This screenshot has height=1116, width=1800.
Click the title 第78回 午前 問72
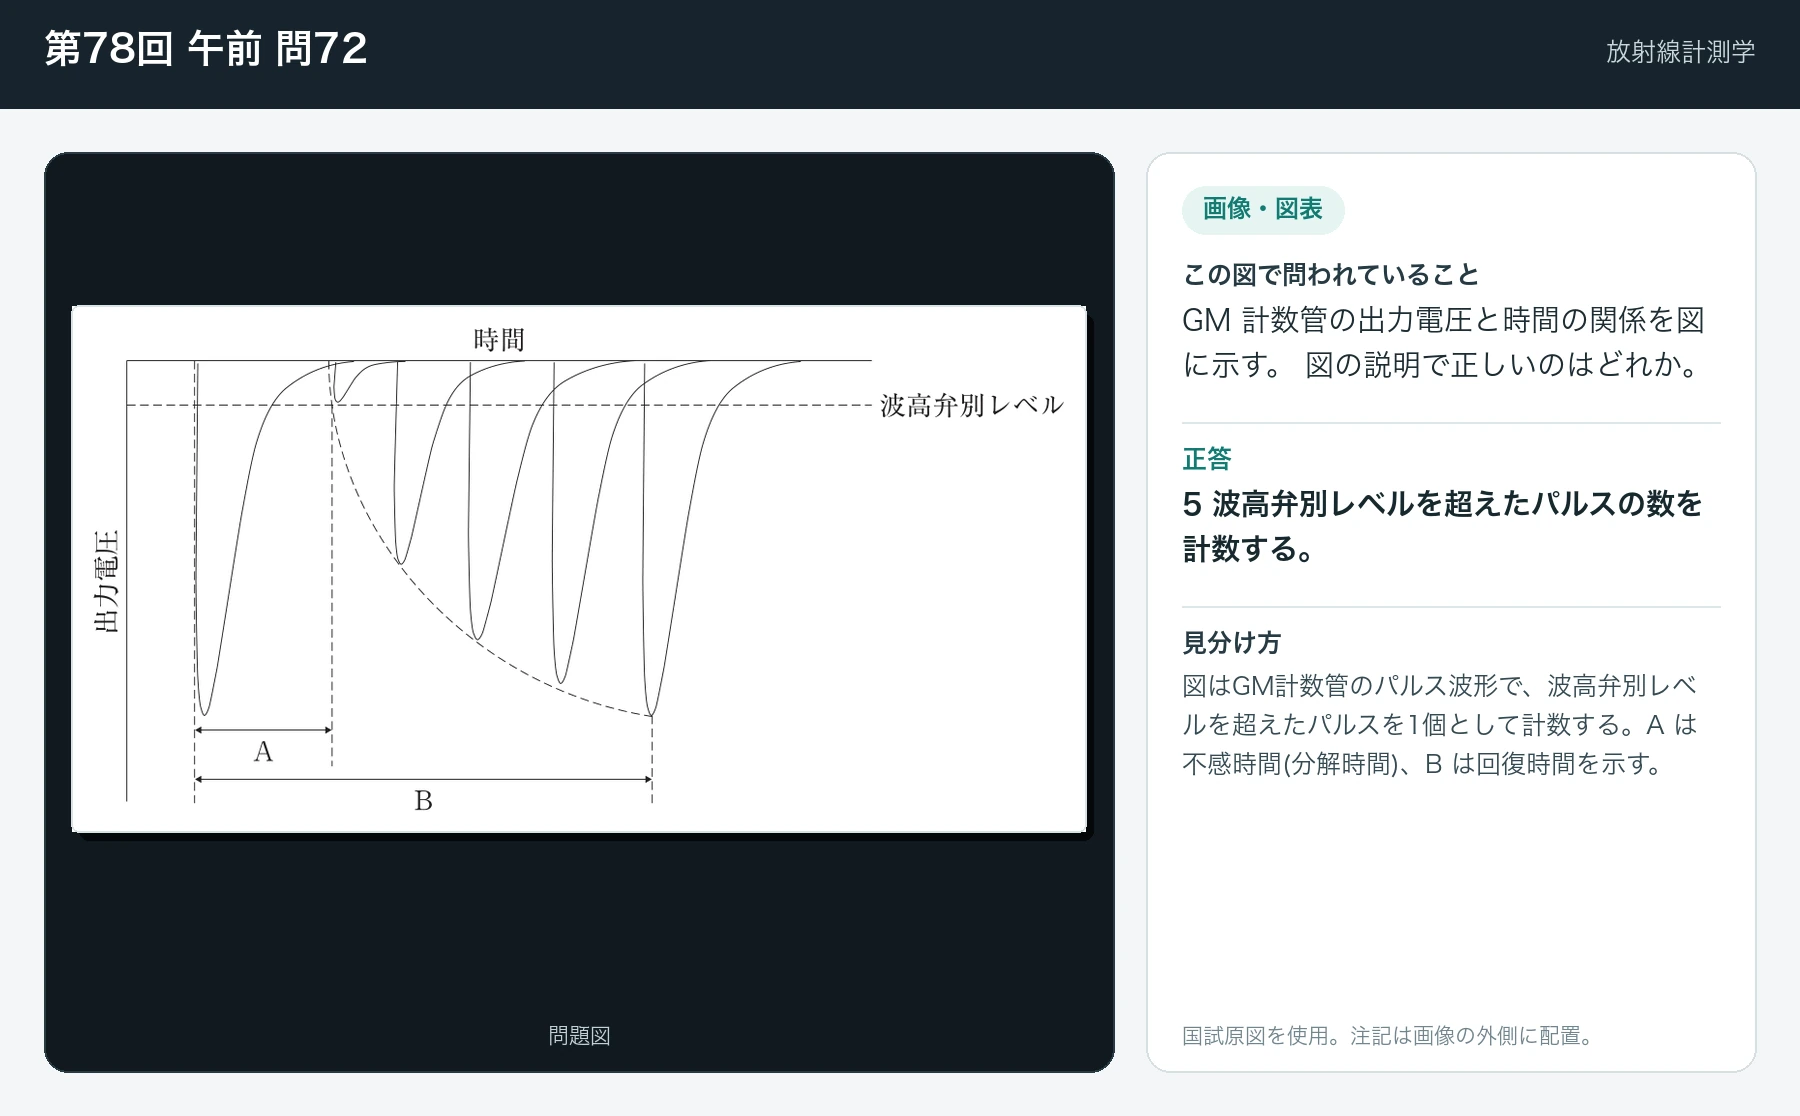(206, 49)
